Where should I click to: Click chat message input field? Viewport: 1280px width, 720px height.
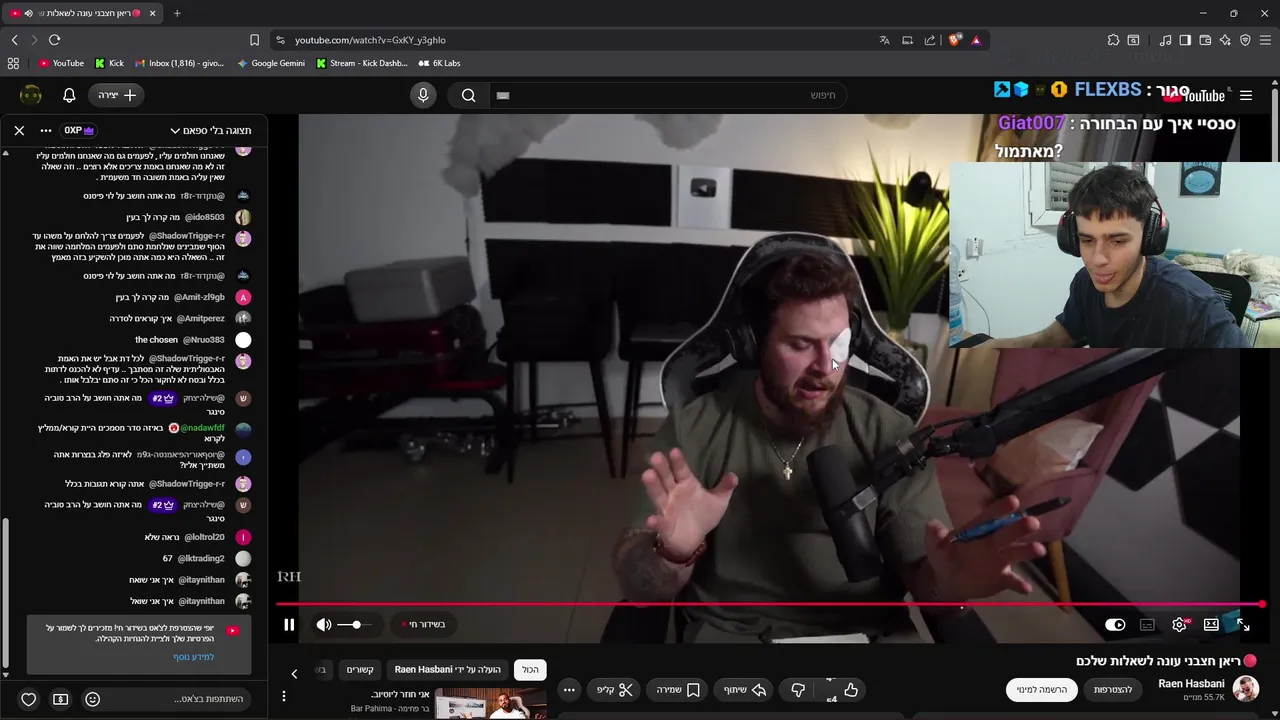[x=175, y=699]
